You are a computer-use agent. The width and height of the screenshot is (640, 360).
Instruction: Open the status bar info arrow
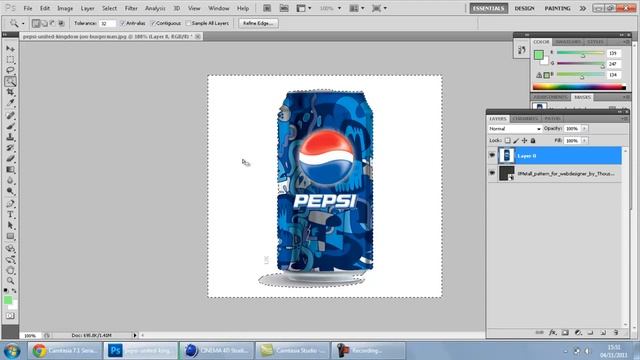tap(135, 335)
